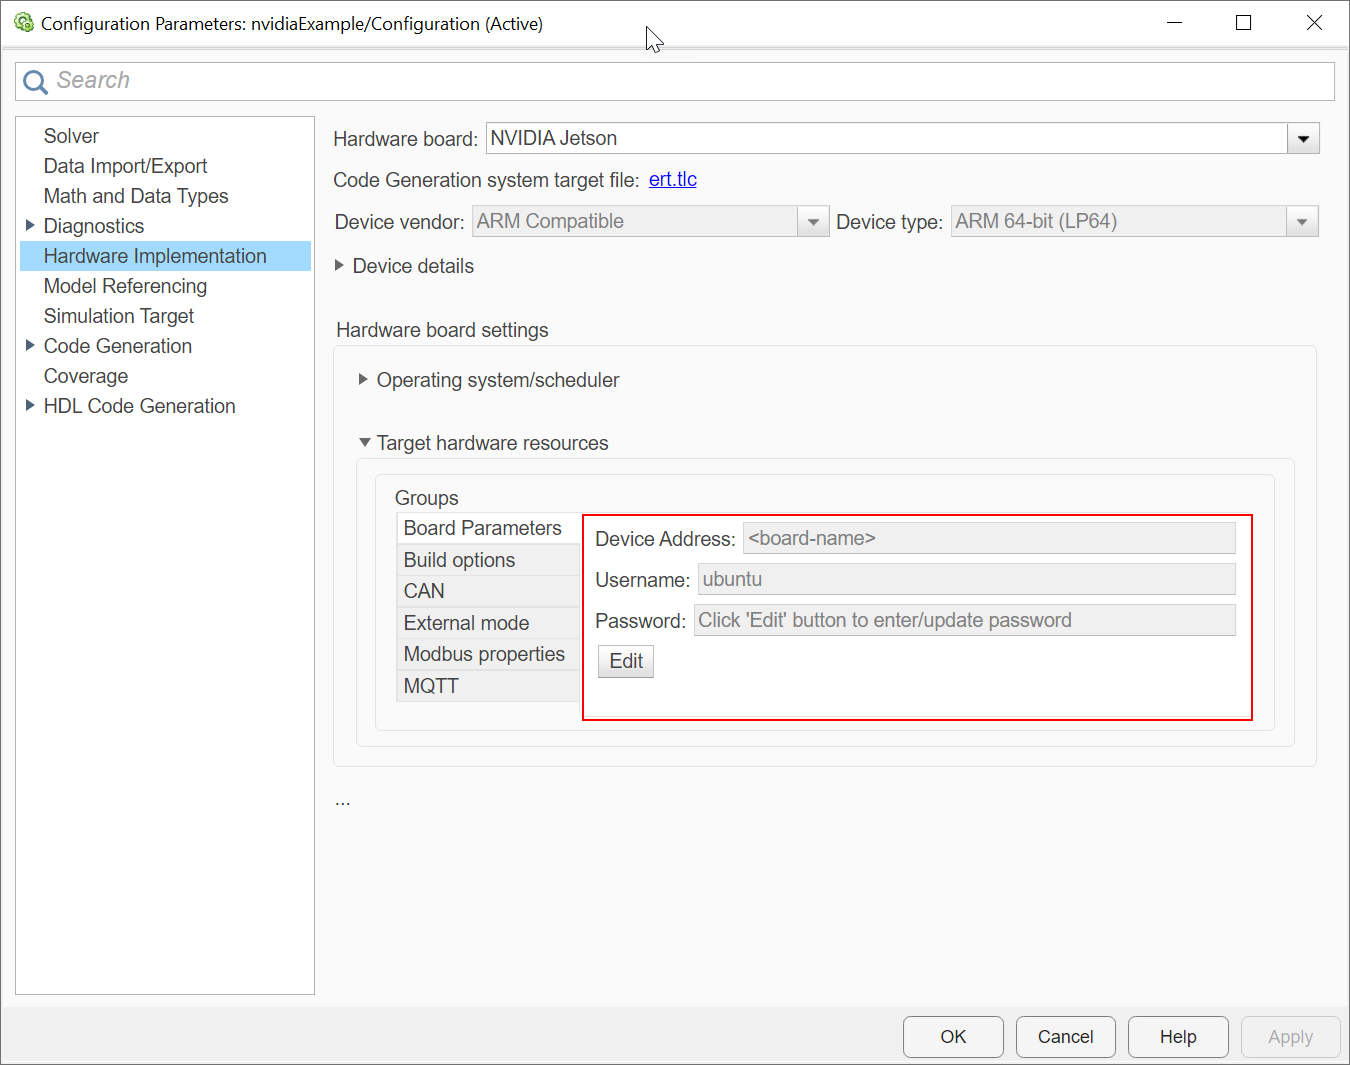Click the Apply button
The width and height of the screenshot is (1350, 1065).
(x=1290, y=1037)
